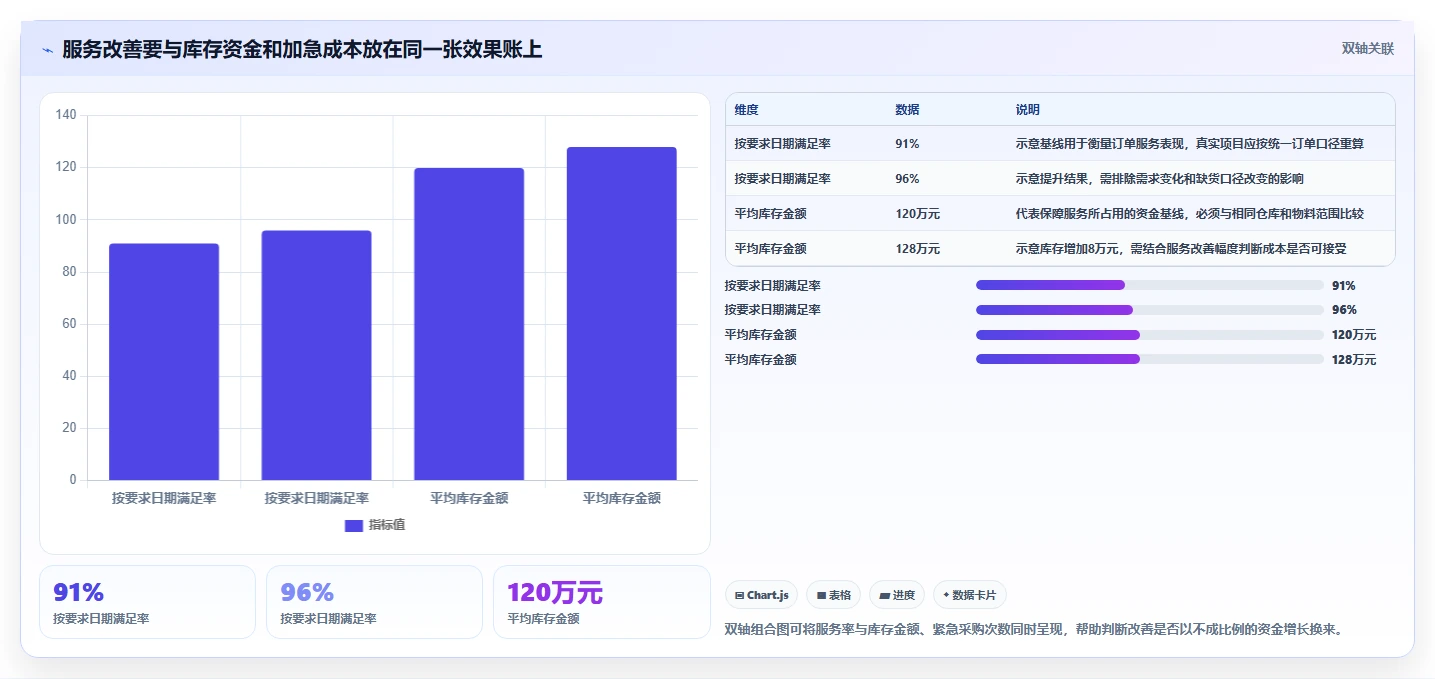
Task: Click the x-axis label under the shortest bar
Action: coord(164,498)
